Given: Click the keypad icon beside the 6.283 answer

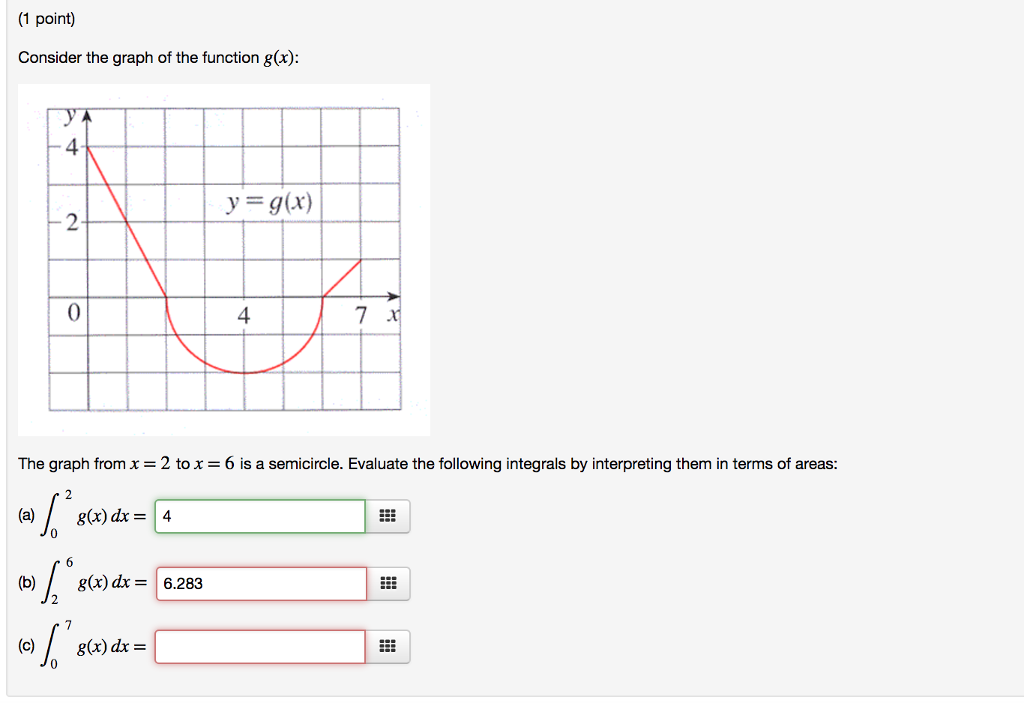Looking at the screenshot, I should [389, 583].
